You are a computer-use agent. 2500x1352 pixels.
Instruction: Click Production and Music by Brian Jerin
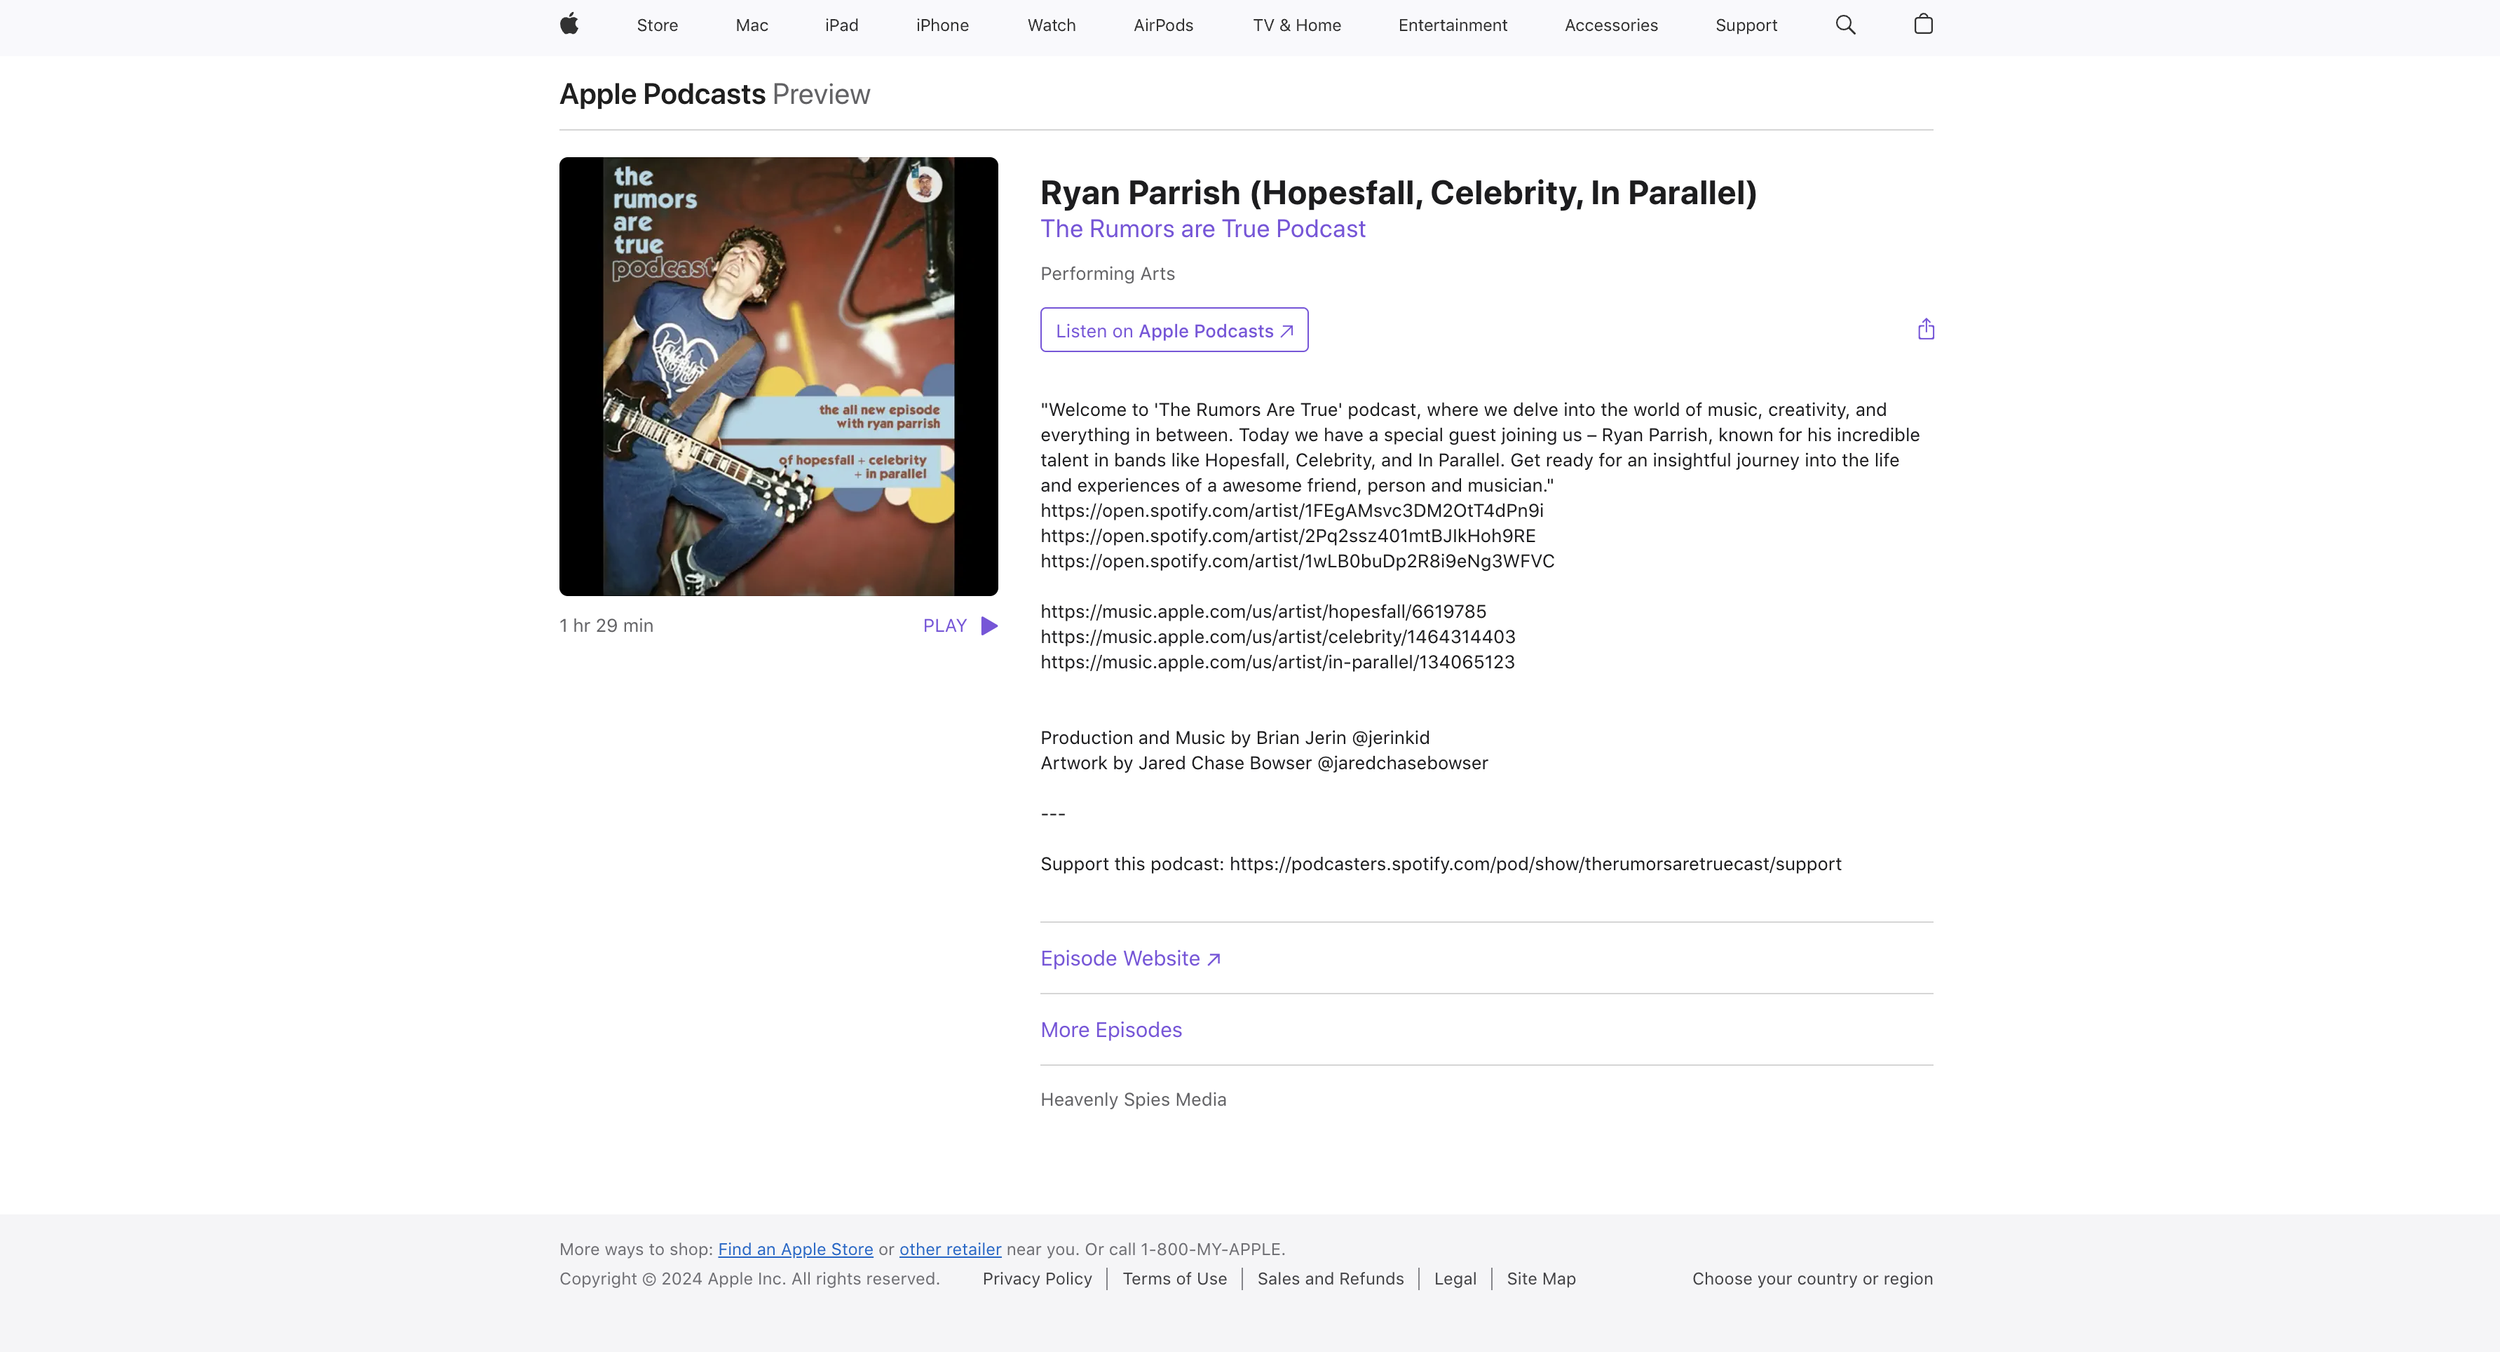tap(1235, 738)
